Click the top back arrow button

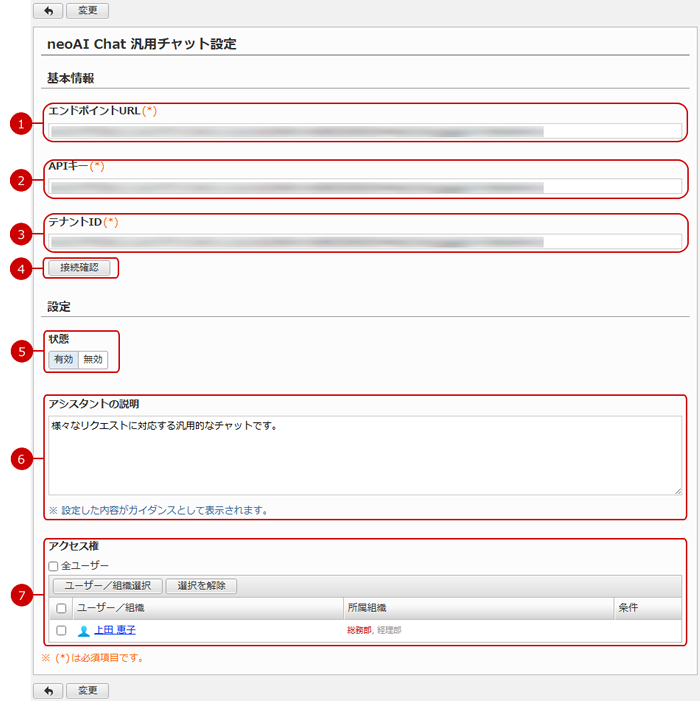click(48, 11)
